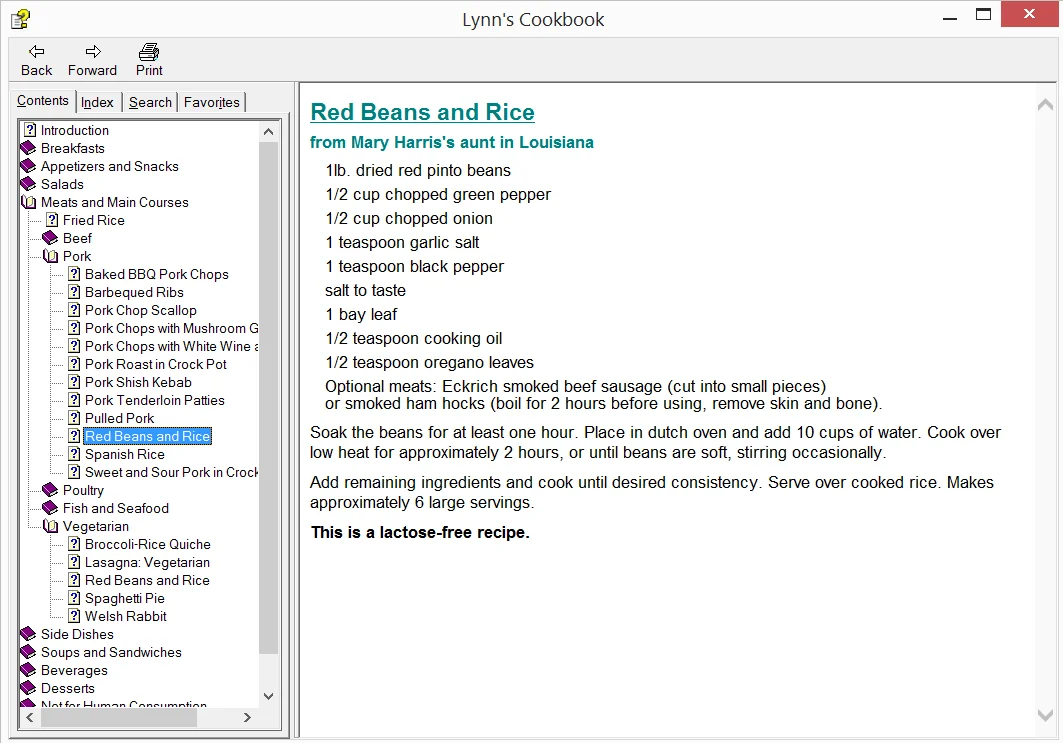Select highlighted Red Beans and Rice under Pork
The height and width of the screenshot is (743, 1063).
click(147, 436)
